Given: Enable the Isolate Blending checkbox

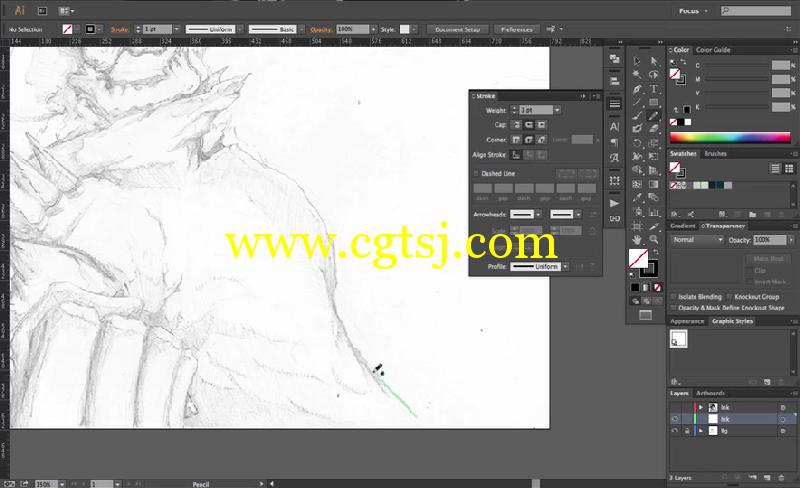Looking at the screenshot, I should tap(673, 297).
